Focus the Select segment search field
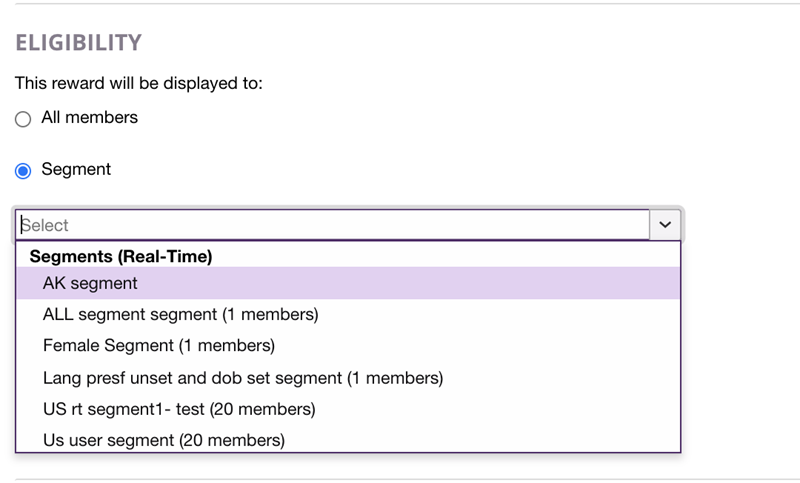The width and height of the screenshot is (800, 483). 330,225
